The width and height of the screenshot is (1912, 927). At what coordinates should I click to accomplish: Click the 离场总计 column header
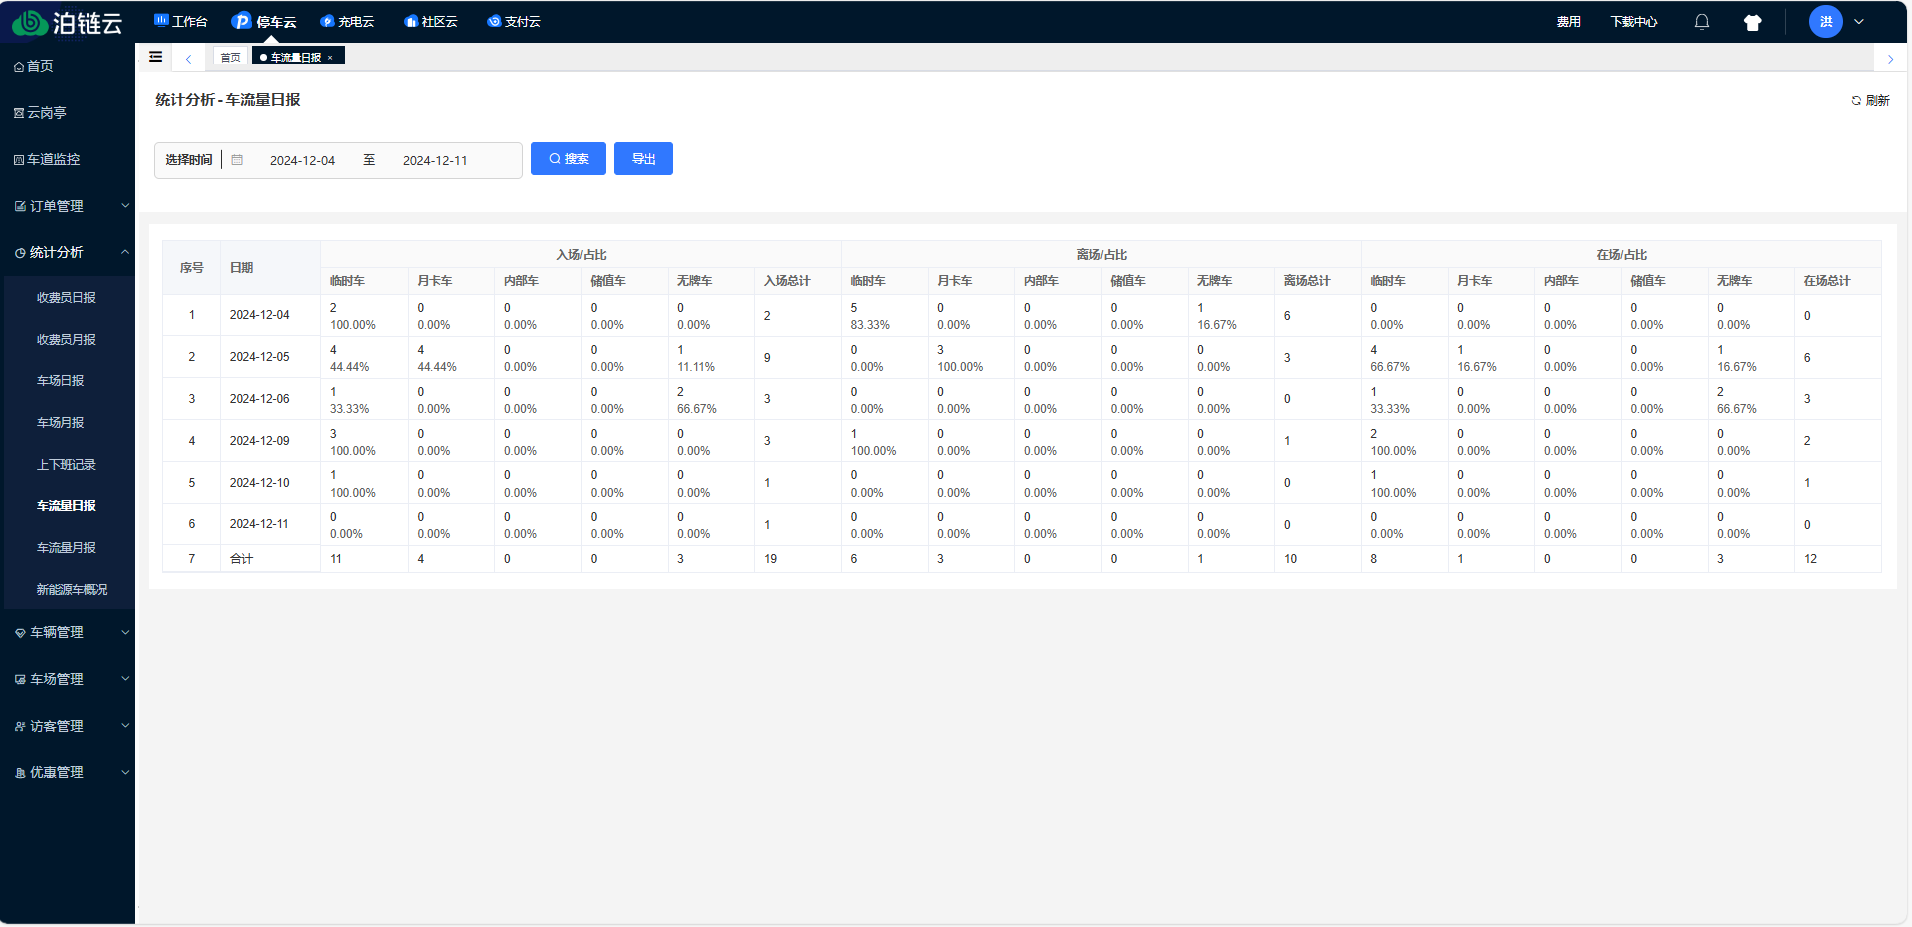(x=1307, y=281)
